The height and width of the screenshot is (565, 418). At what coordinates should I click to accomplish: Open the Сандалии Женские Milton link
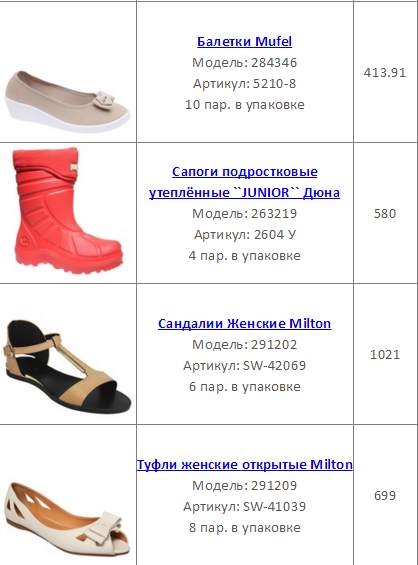coord(244,324)
